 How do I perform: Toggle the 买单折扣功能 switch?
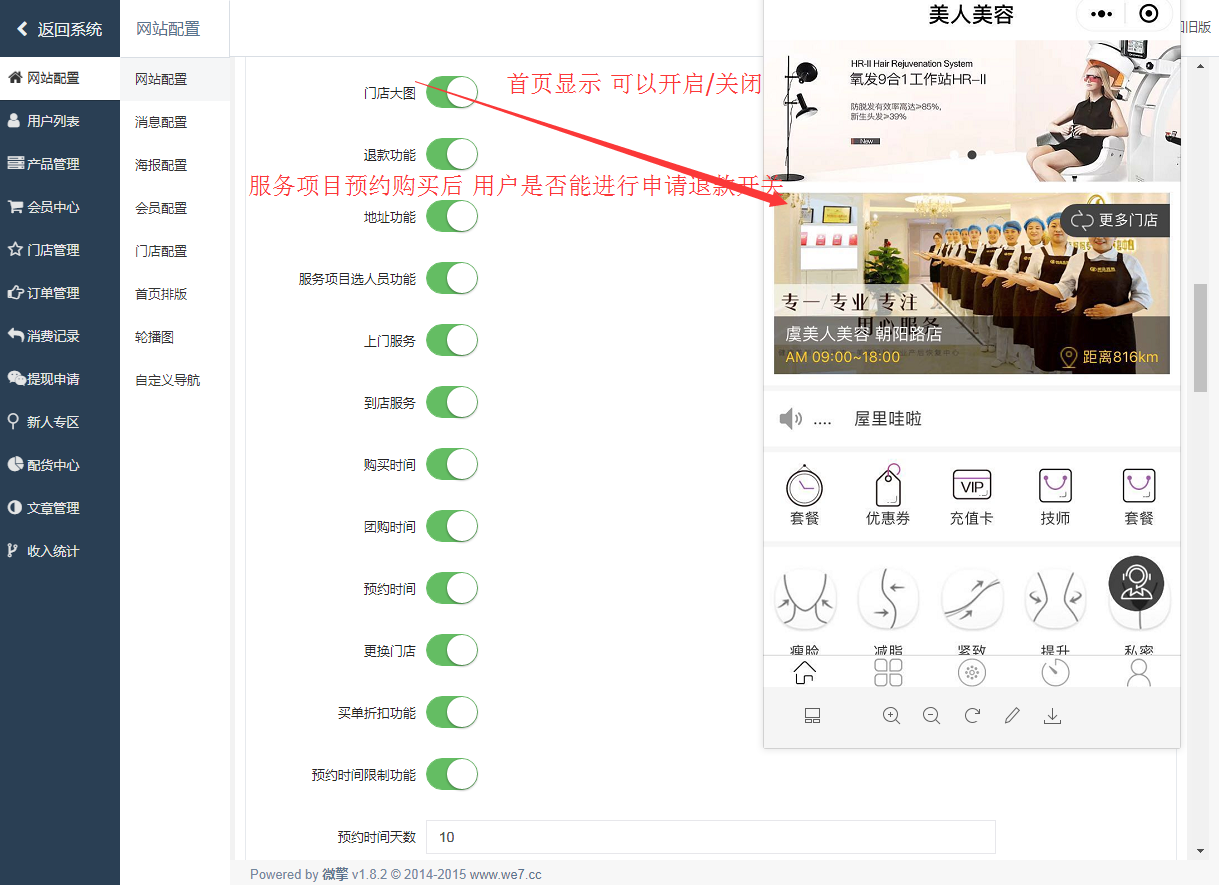[452, 712]
